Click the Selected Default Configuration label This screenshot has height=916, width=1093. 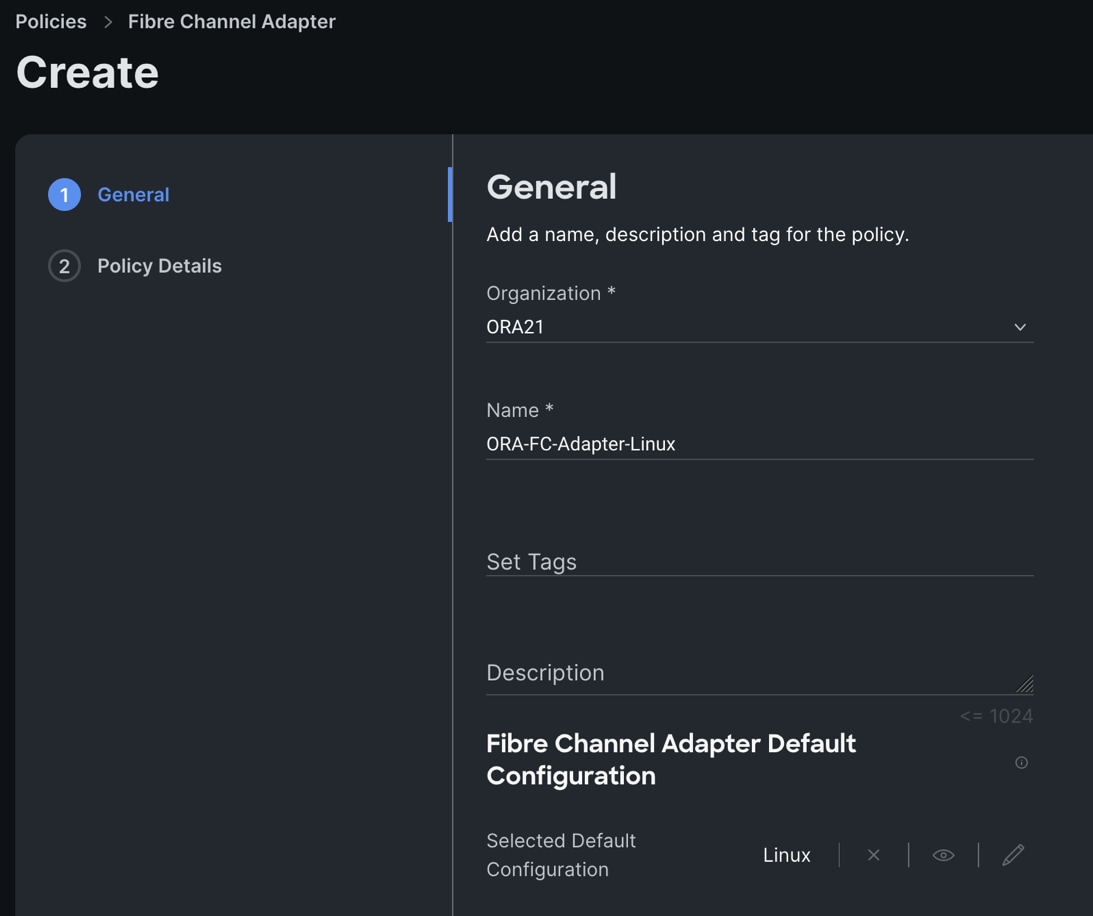tap(561, 855)
